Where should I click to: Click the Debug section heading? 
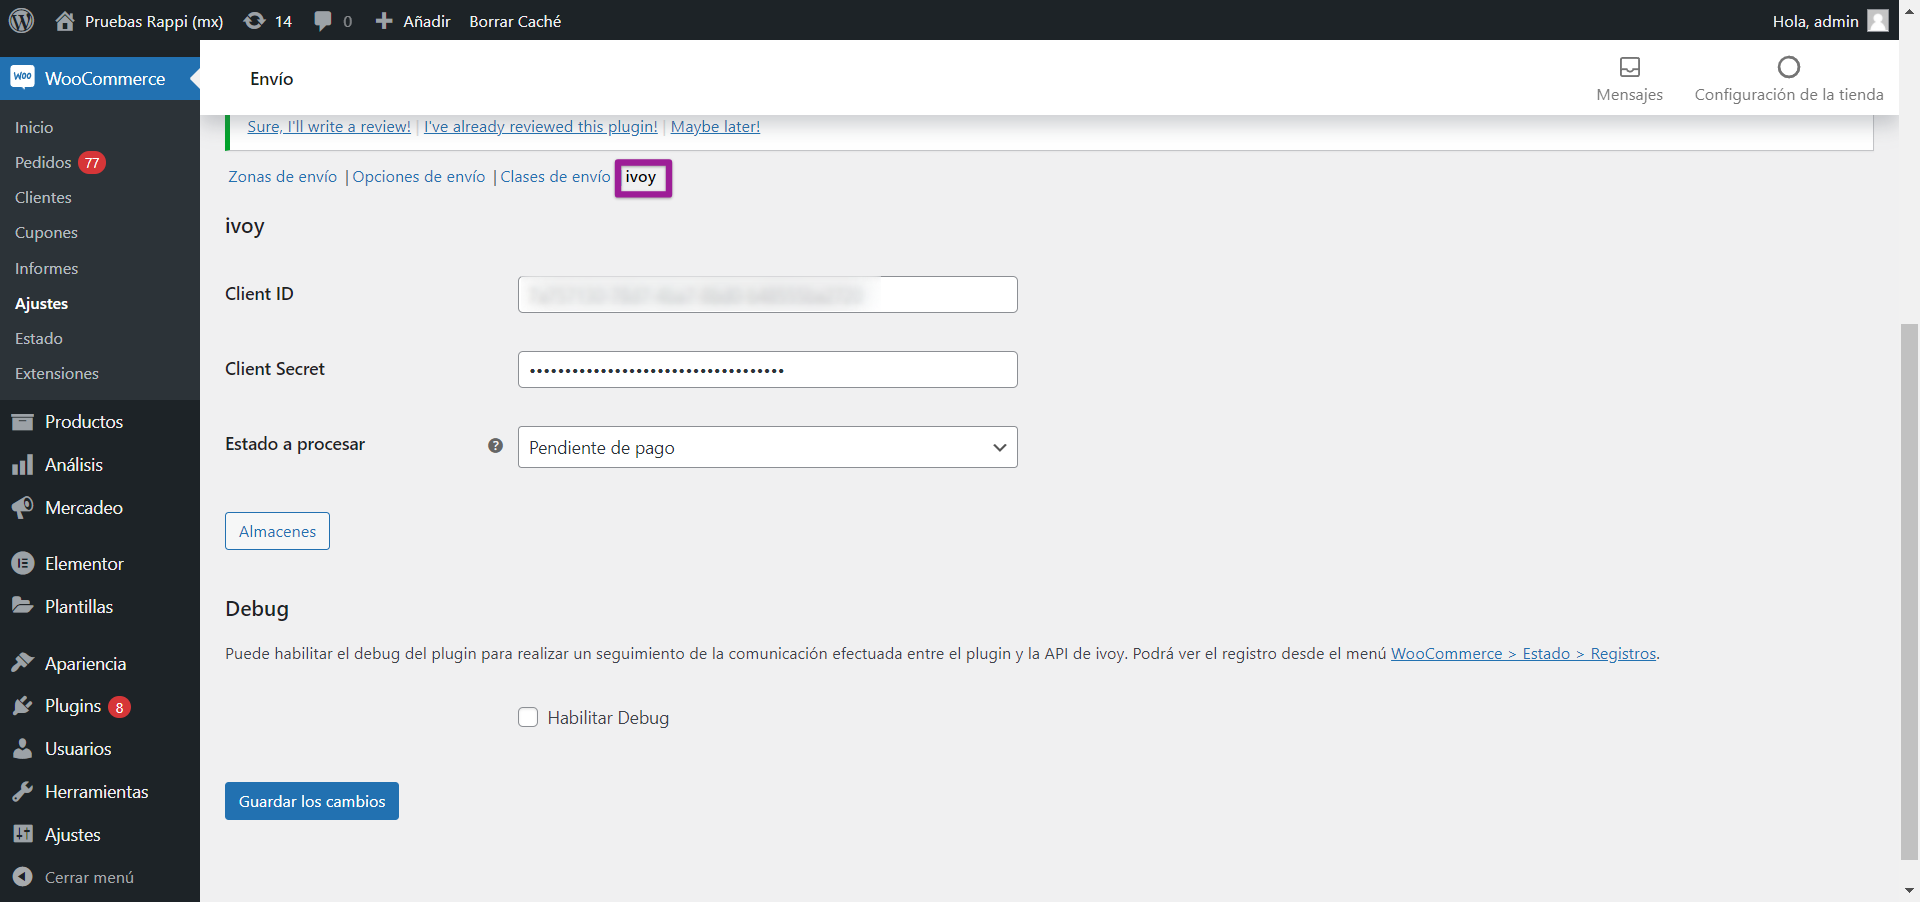257,608
